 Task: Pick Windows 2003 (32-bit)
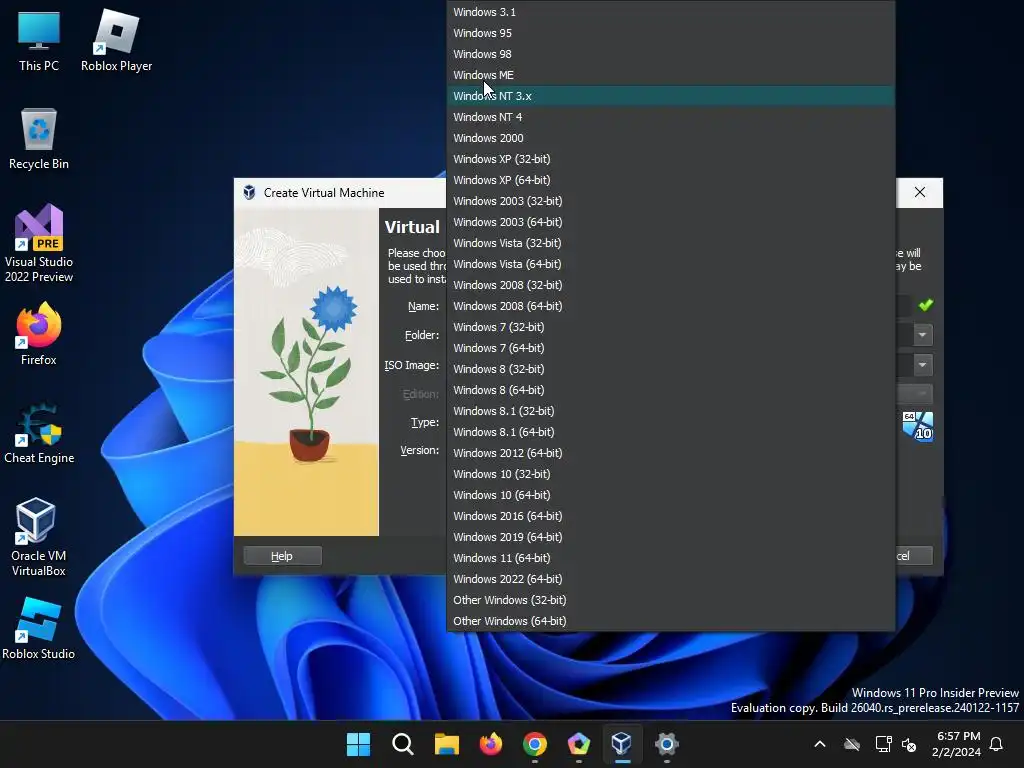(671, 200)
